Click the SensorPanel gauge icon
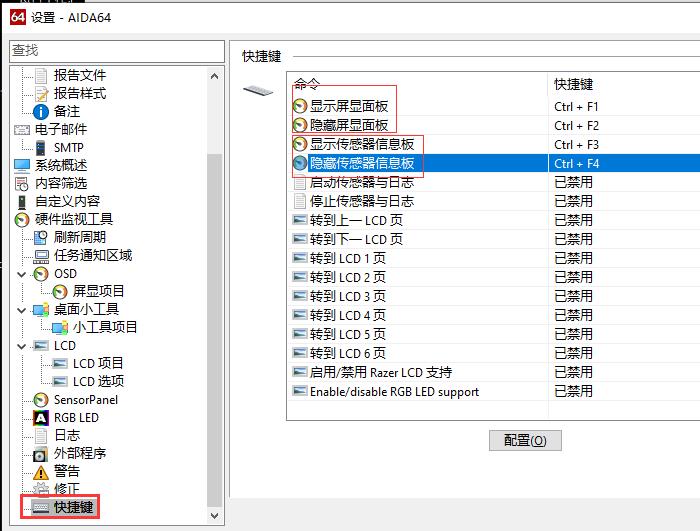 tap(41, 400)
